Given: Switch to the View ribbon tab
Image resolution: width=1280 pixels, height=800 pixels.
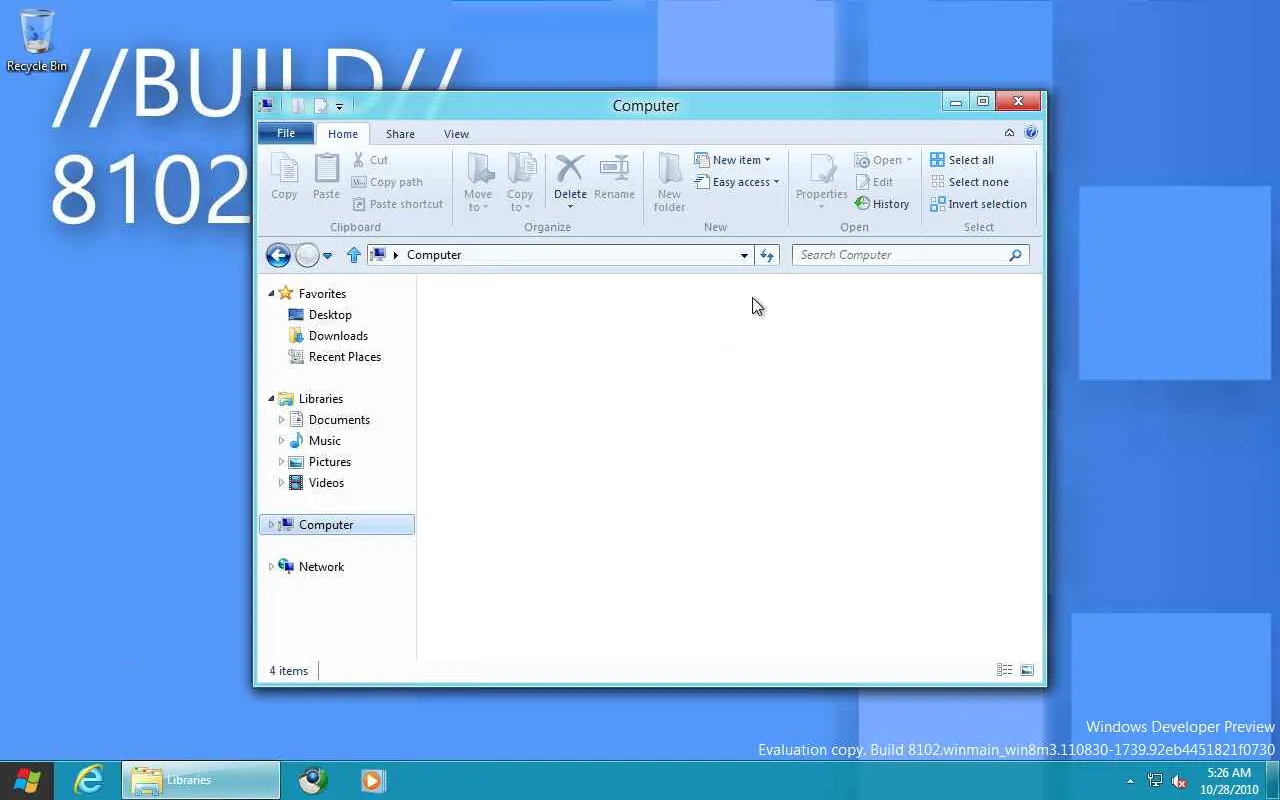Looking at the screenshot, I should [456, 134].
